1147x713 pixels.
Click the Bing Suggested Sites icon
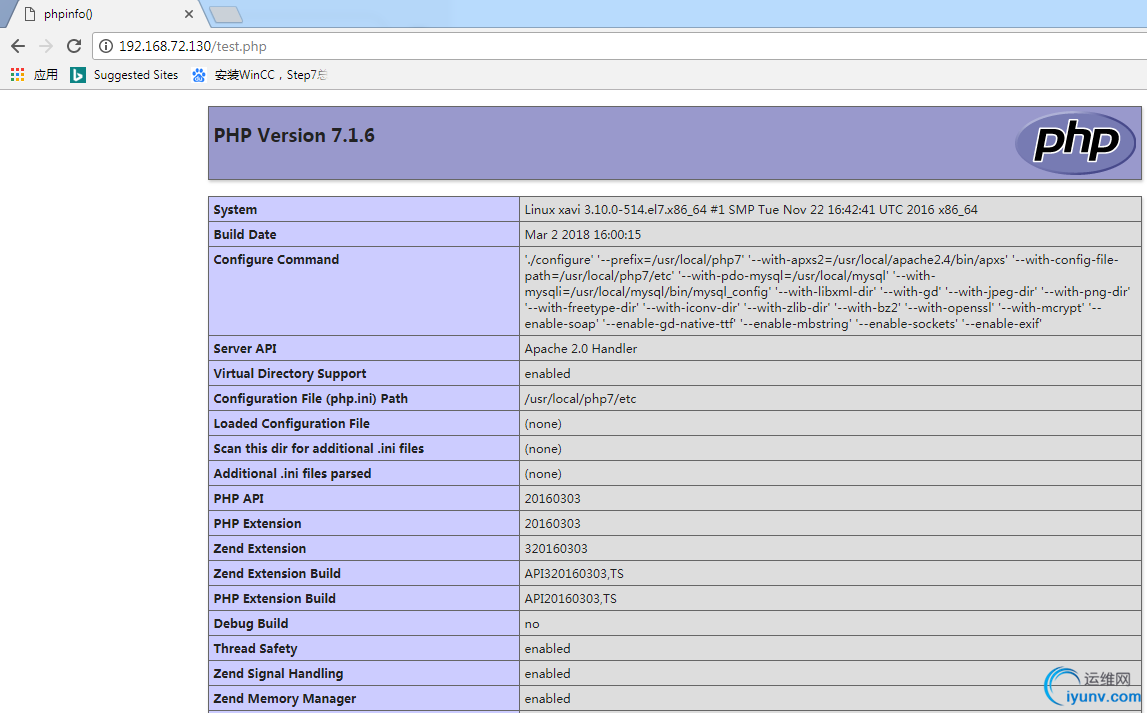[78, 75]
